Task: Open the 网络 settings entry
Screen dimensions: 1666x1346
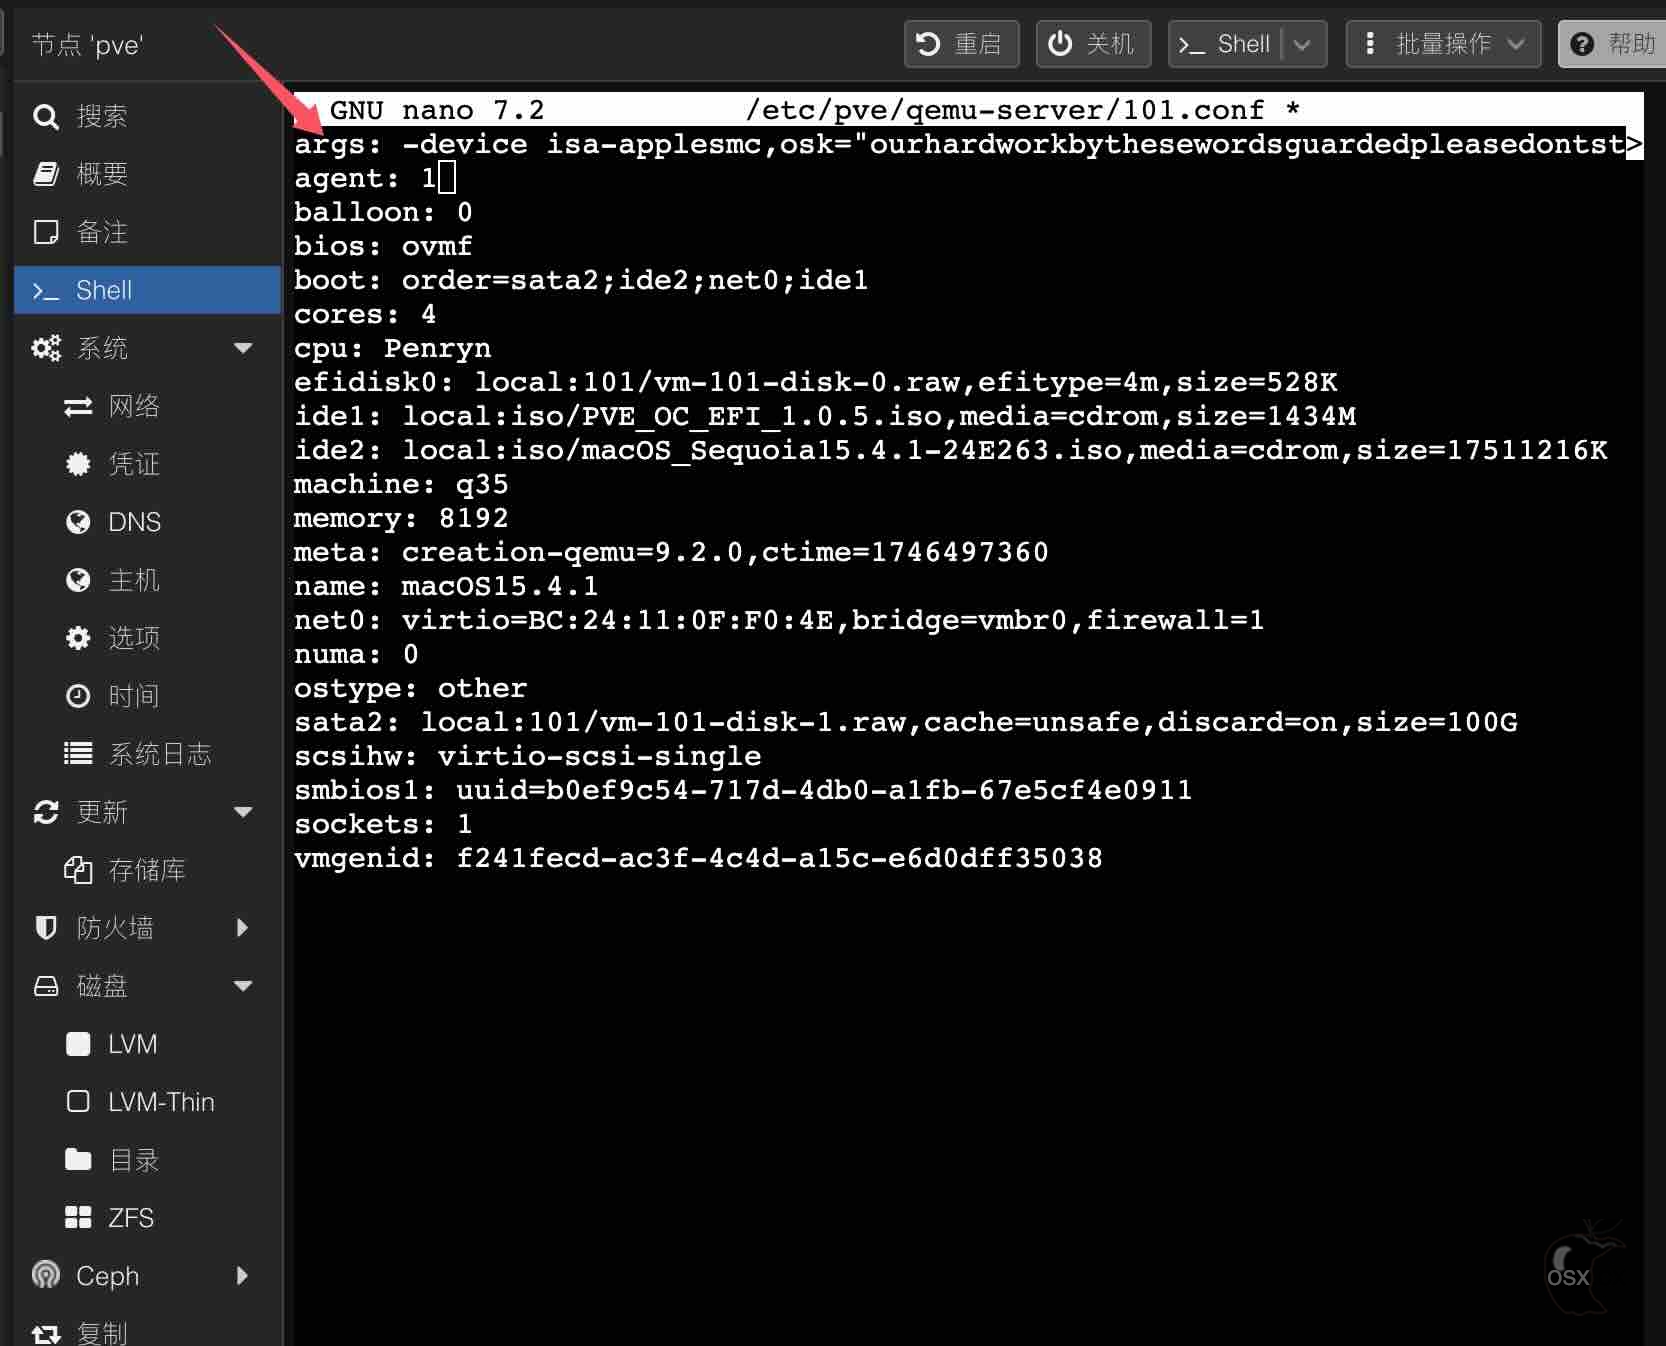Action: pyautogui.click(x=147, y=407)
